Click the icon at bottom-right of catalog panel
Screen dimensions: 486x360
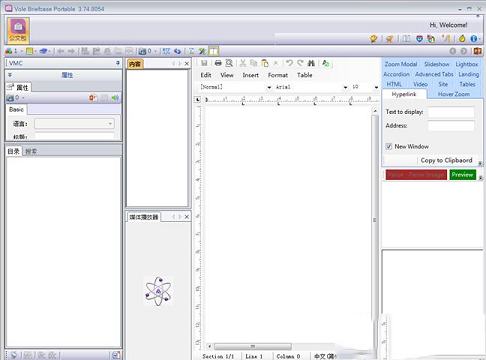[x=116, y=355]
